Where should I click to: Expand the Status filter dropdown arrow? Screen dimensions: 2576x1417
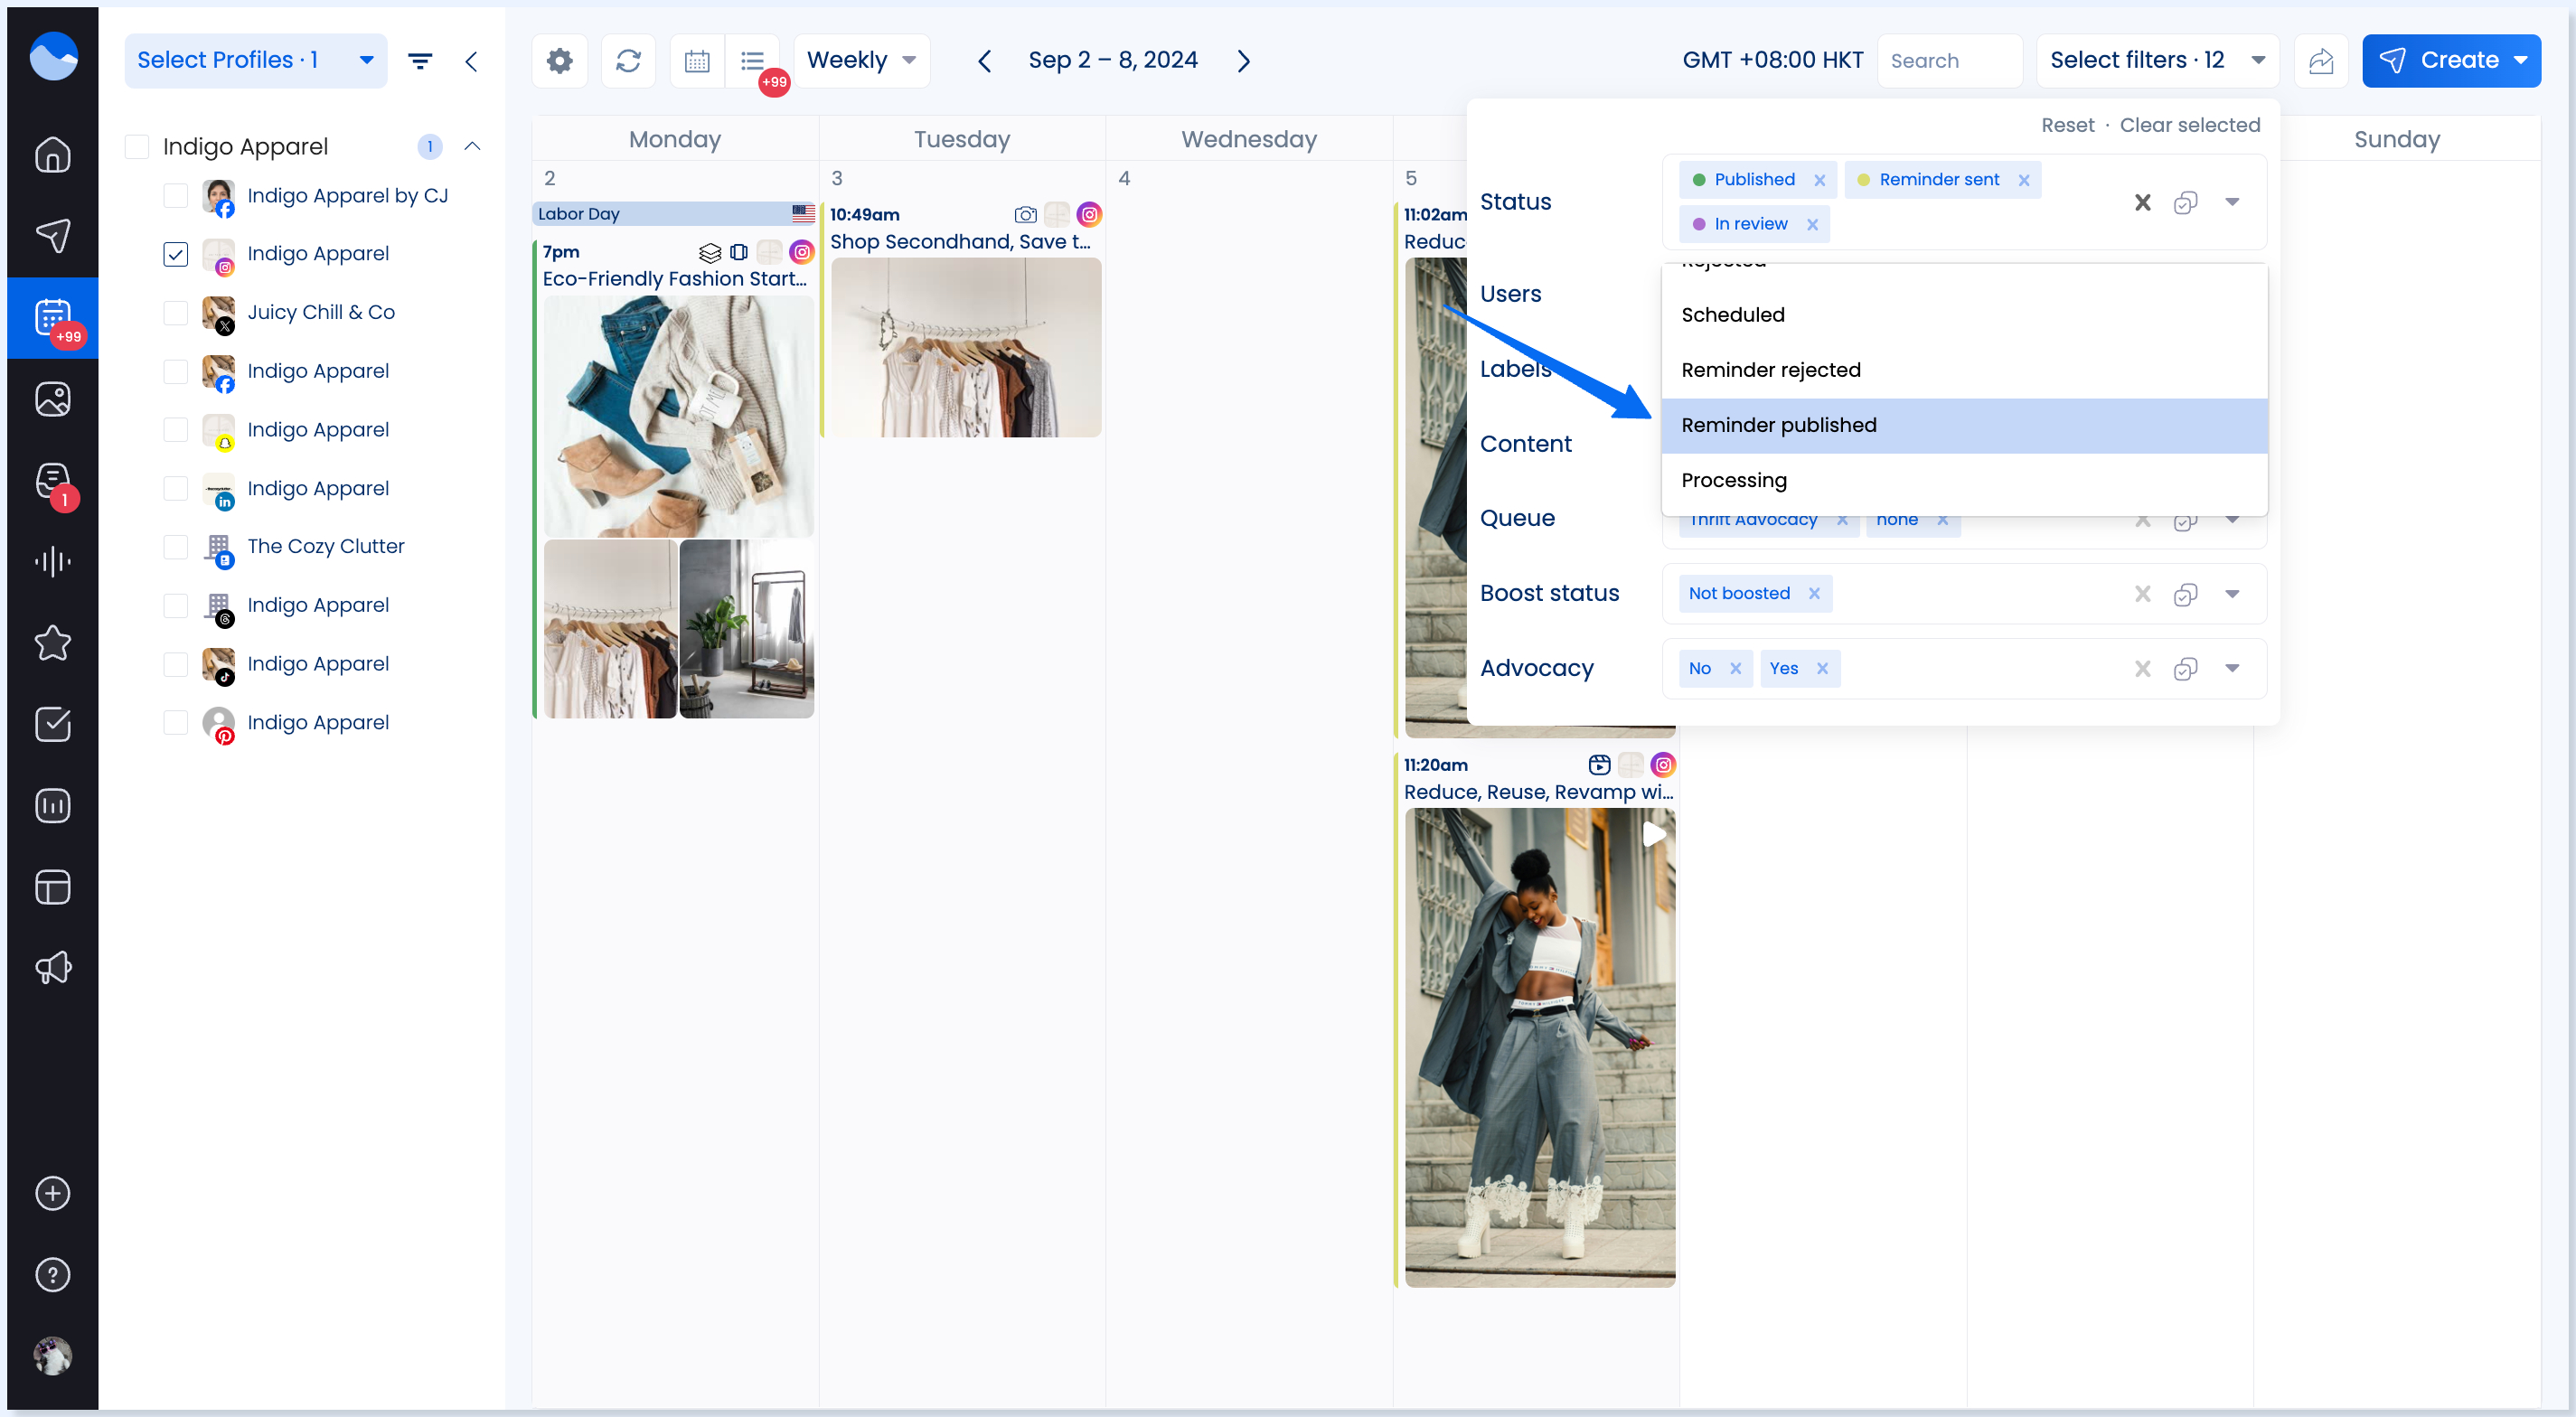click(x=2232, y=203)
